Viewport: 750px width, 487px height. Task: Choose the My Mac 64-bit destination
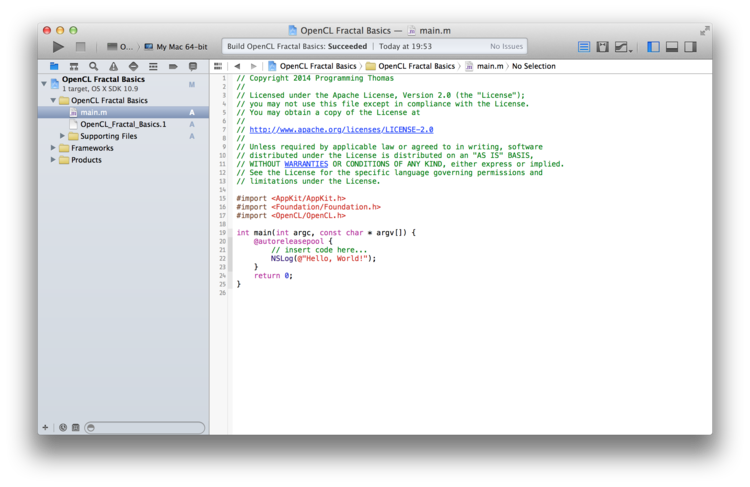click(176, 47)
